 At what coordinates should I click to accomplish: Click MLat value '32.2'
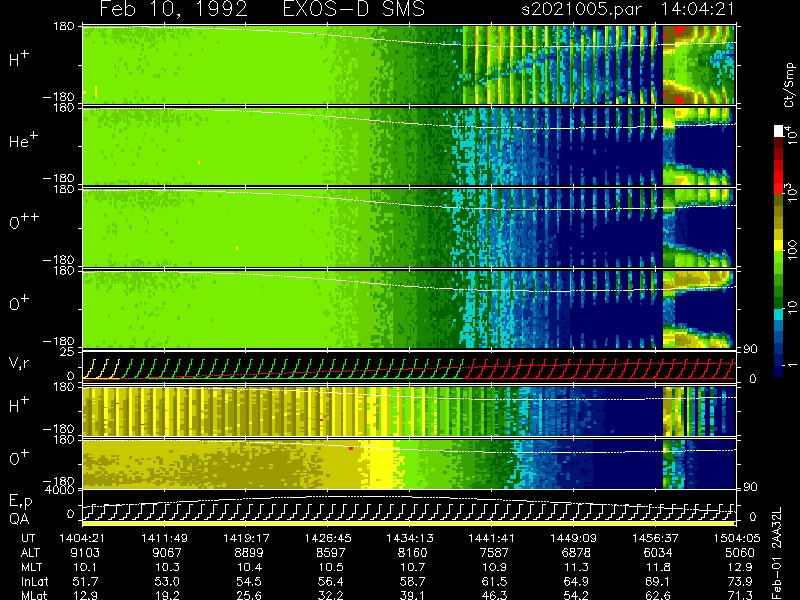pyautogui.click(x=331, y=595)
